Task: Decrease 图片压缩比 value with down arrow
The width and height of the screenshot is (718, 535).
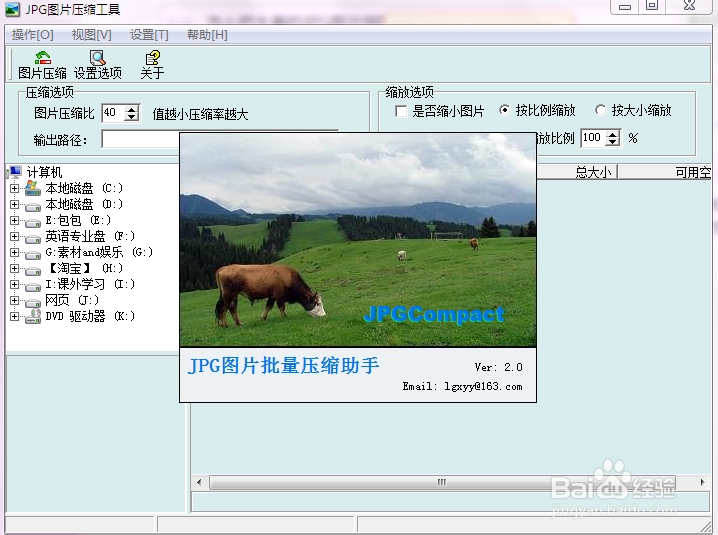Action: coord(132,117)
